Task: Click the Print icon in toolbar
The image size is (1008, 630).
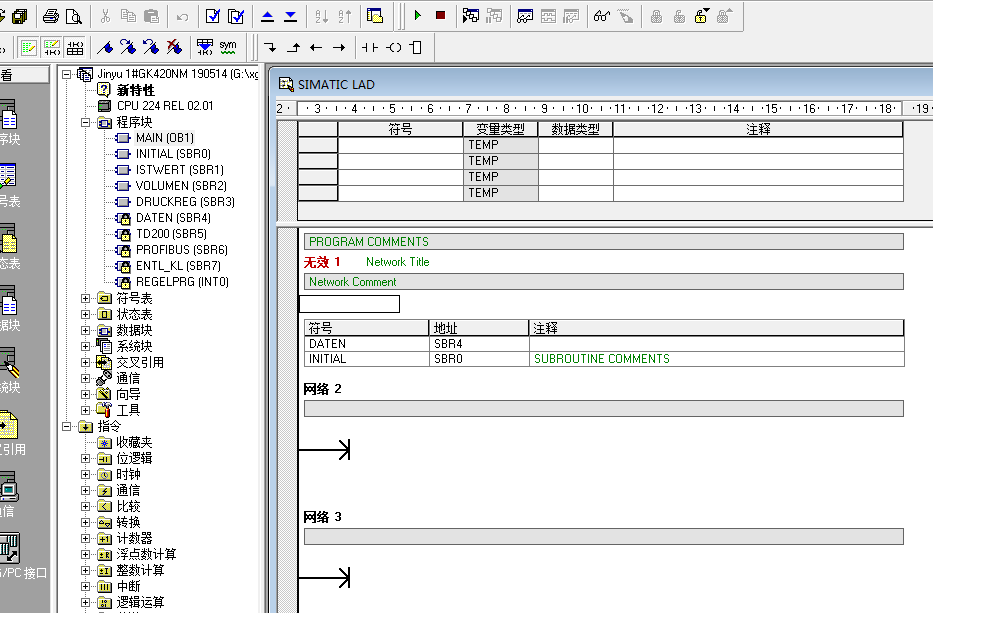Action: [51, 16]
